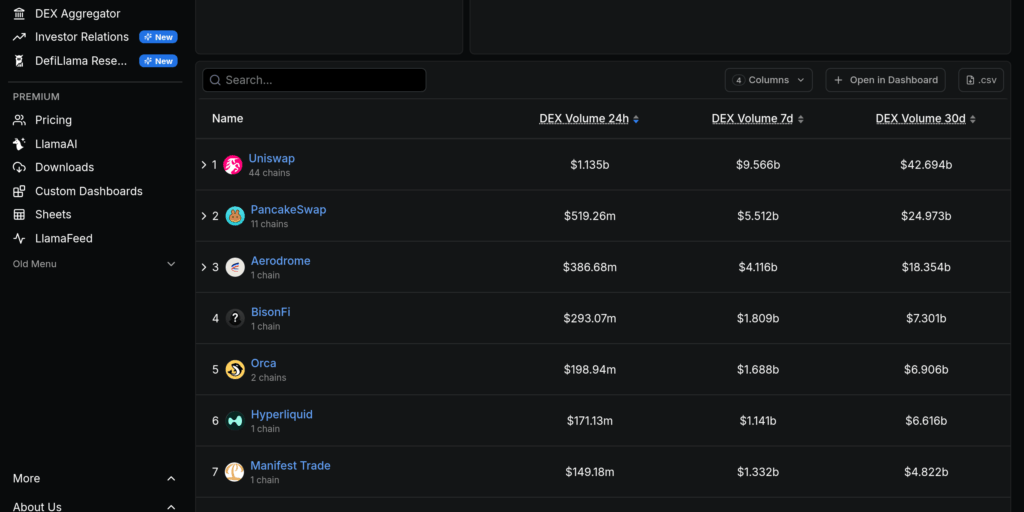This screenshot has height=512, width=1024.
Task: Click the Orca logo icon
Action: coord(235,370)
